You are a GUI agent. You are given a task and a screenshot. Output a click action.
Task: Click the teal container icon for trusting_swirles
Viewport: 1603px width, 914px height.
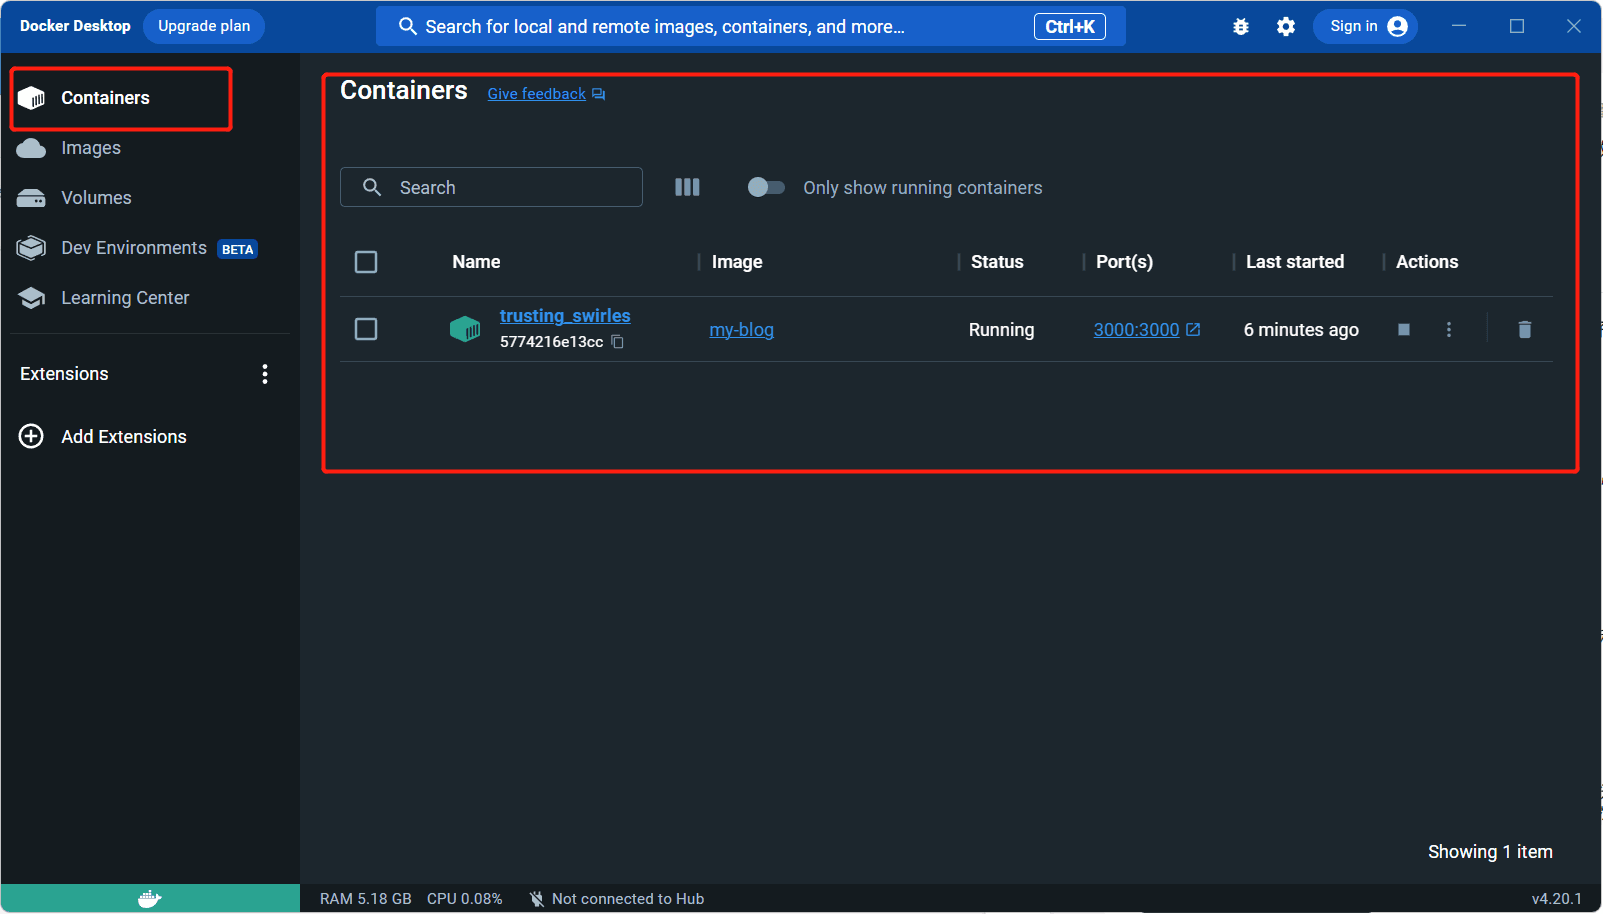(x=465, y=329)
